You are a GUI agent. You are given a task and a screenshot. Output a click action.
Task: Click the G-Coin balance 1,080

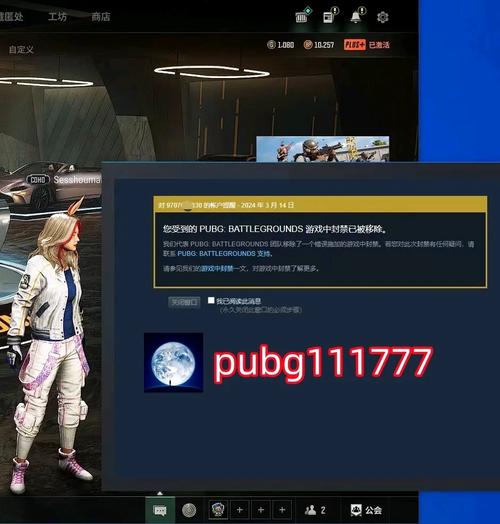pos(281,44)
